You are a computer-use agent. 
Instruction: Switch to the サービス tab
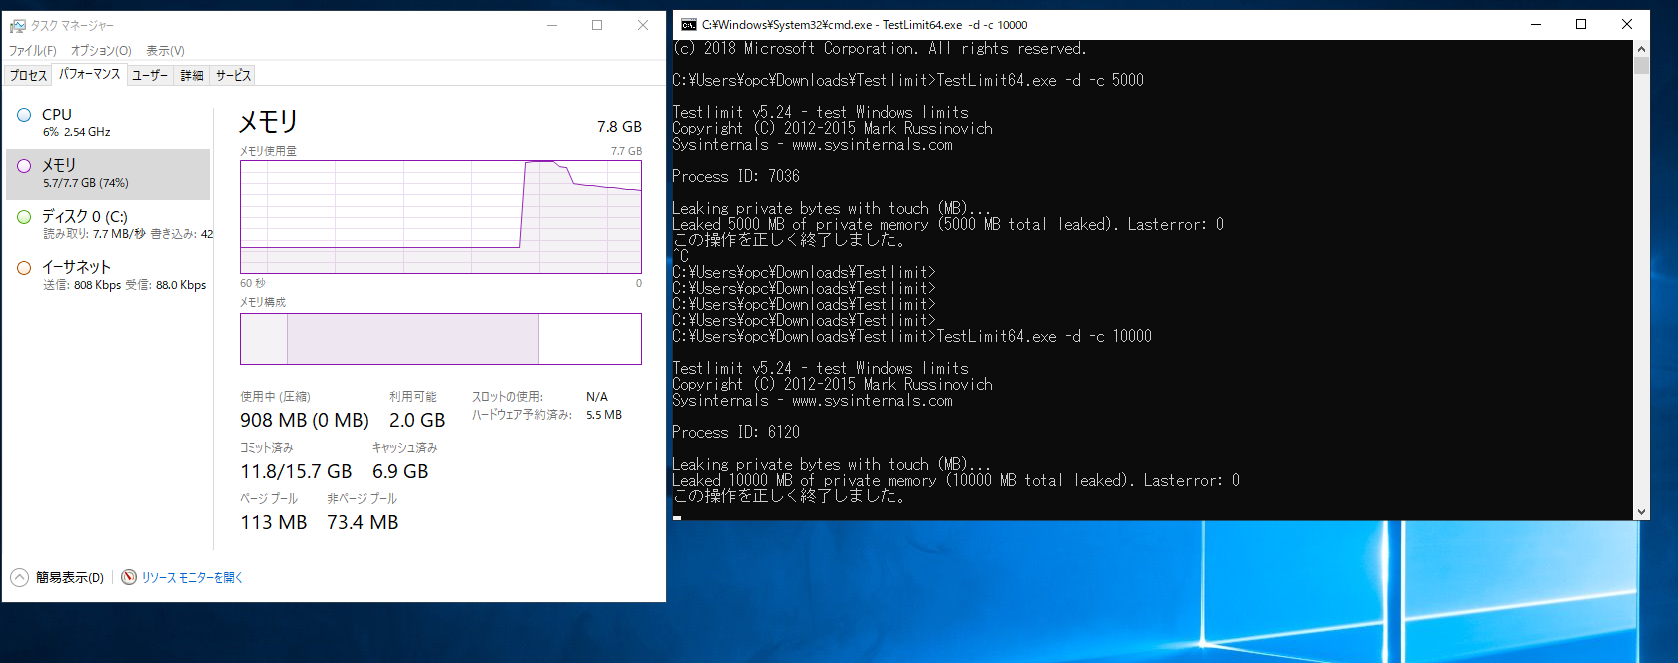pyautogui.click(x=233, y=75)
